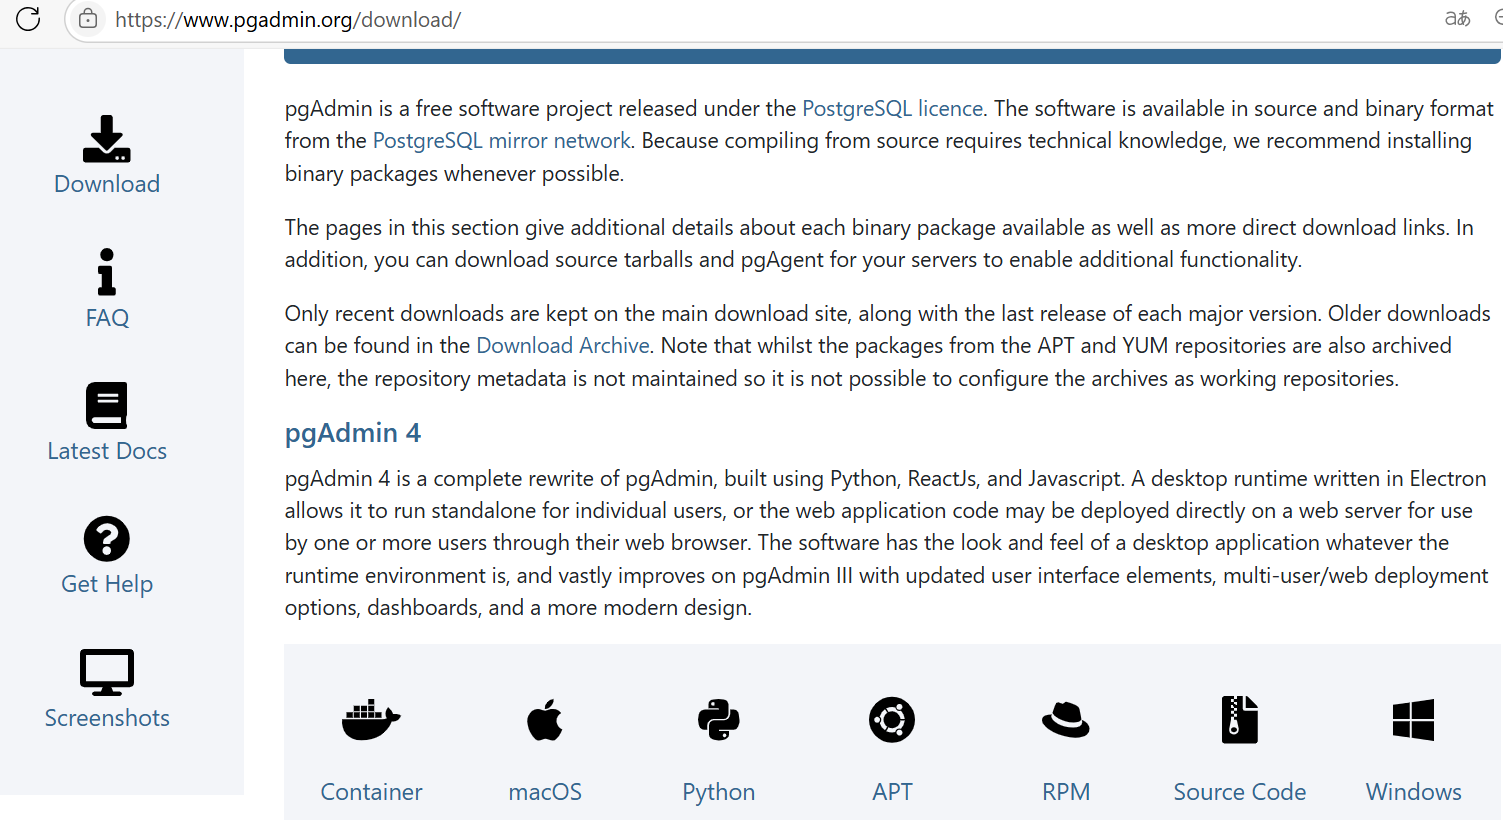Image resolution: width=1503 pixels, height=820 pixels.
Task: Open the Download sidebar link
Action: (107, 184)
